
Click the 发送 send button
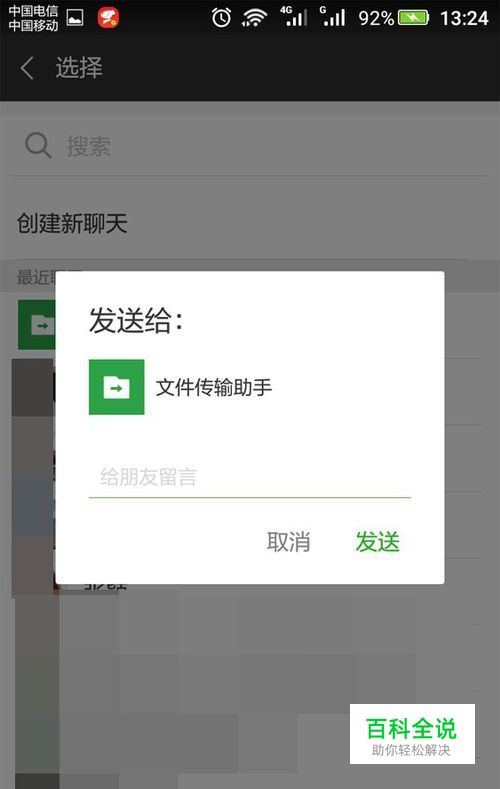click(x=378, y=542)
